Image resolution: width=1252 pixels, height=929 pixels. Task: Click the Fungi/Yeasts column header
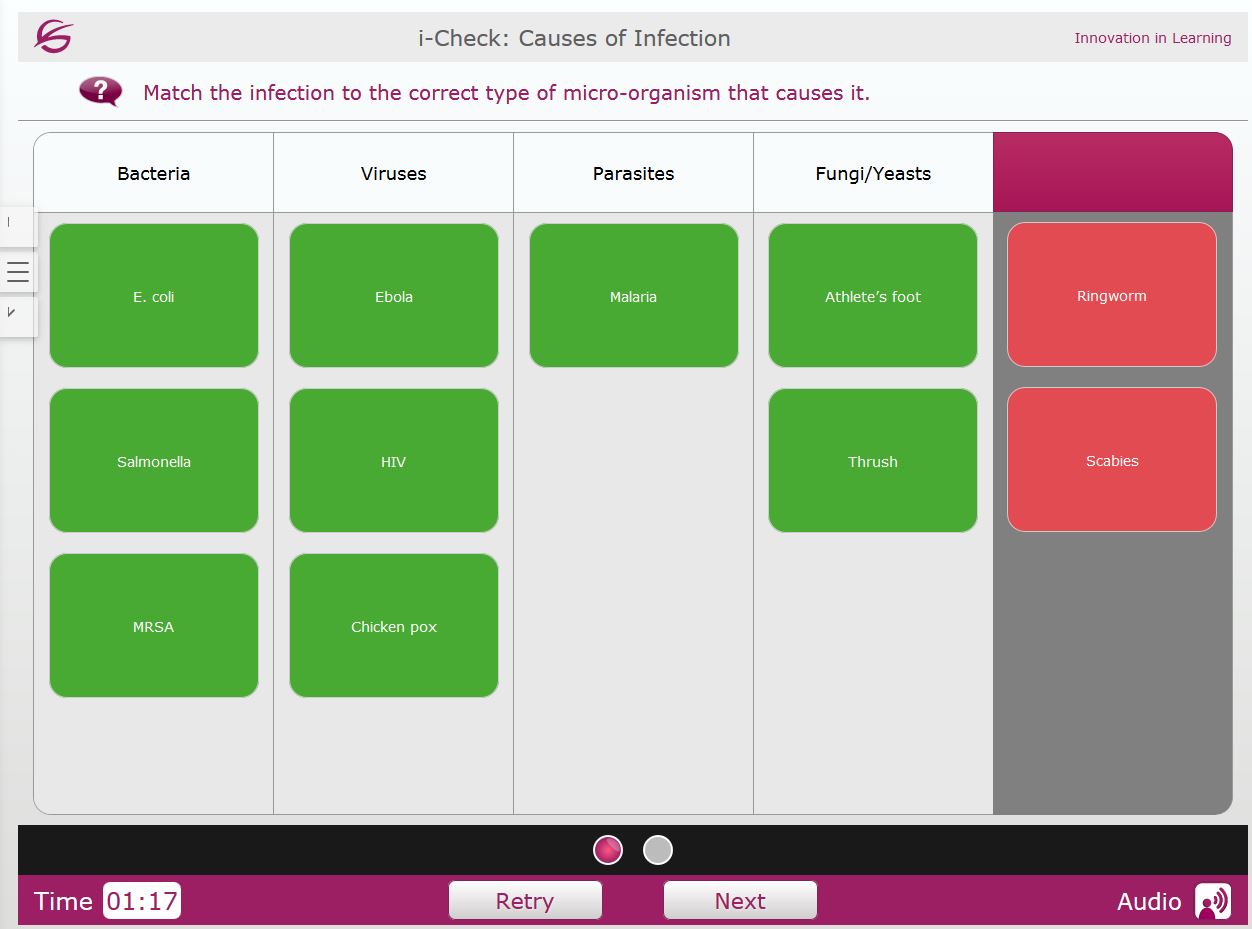tap(873, 173)
